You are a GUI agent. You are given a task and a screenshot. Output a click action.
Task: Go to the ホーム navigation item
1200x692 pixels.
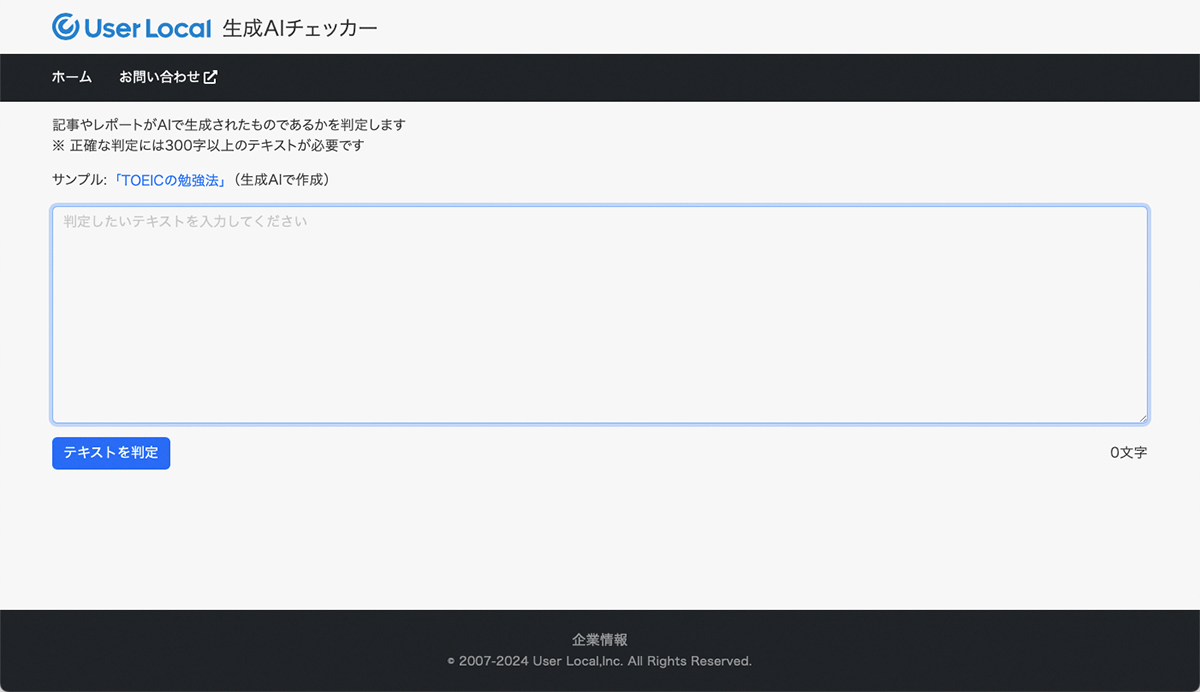click(x=72, y=77)
